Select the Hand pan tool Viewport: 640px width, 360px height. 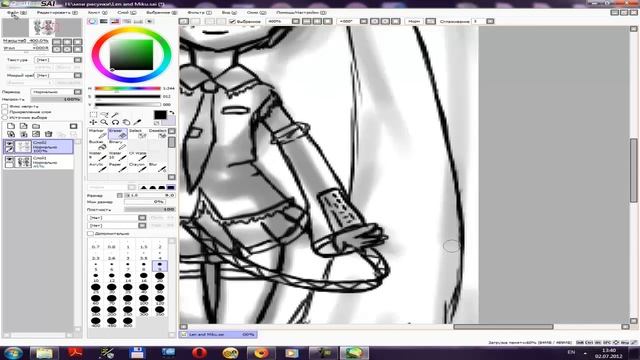(127, 122)
